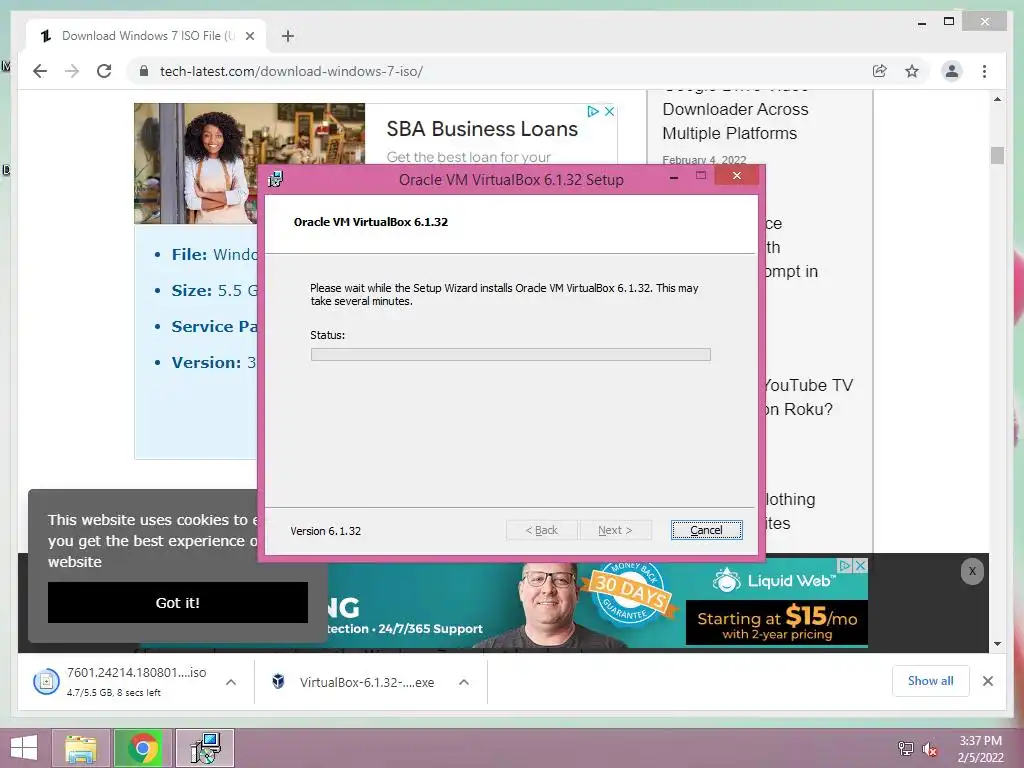Image resolution: width=1024 pixels, height=768 pixels.
Task: Click the greyed-out Back button in Setup
Action: 542,530
